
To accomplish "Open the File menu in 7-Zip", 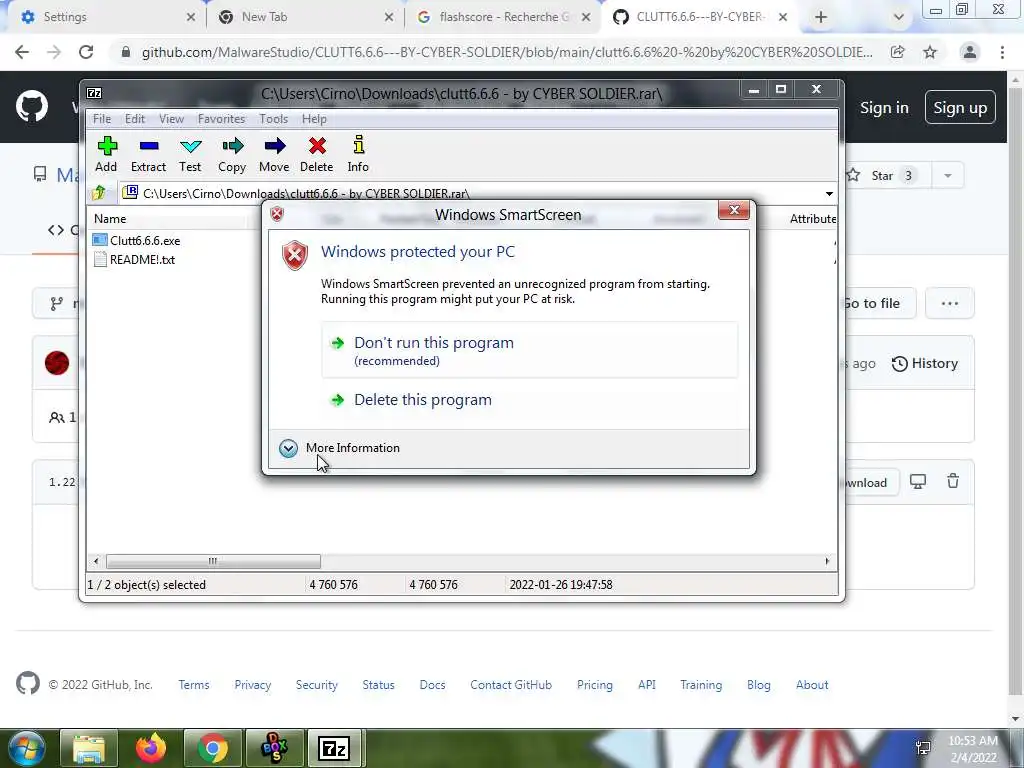I will tap(102, 119).
